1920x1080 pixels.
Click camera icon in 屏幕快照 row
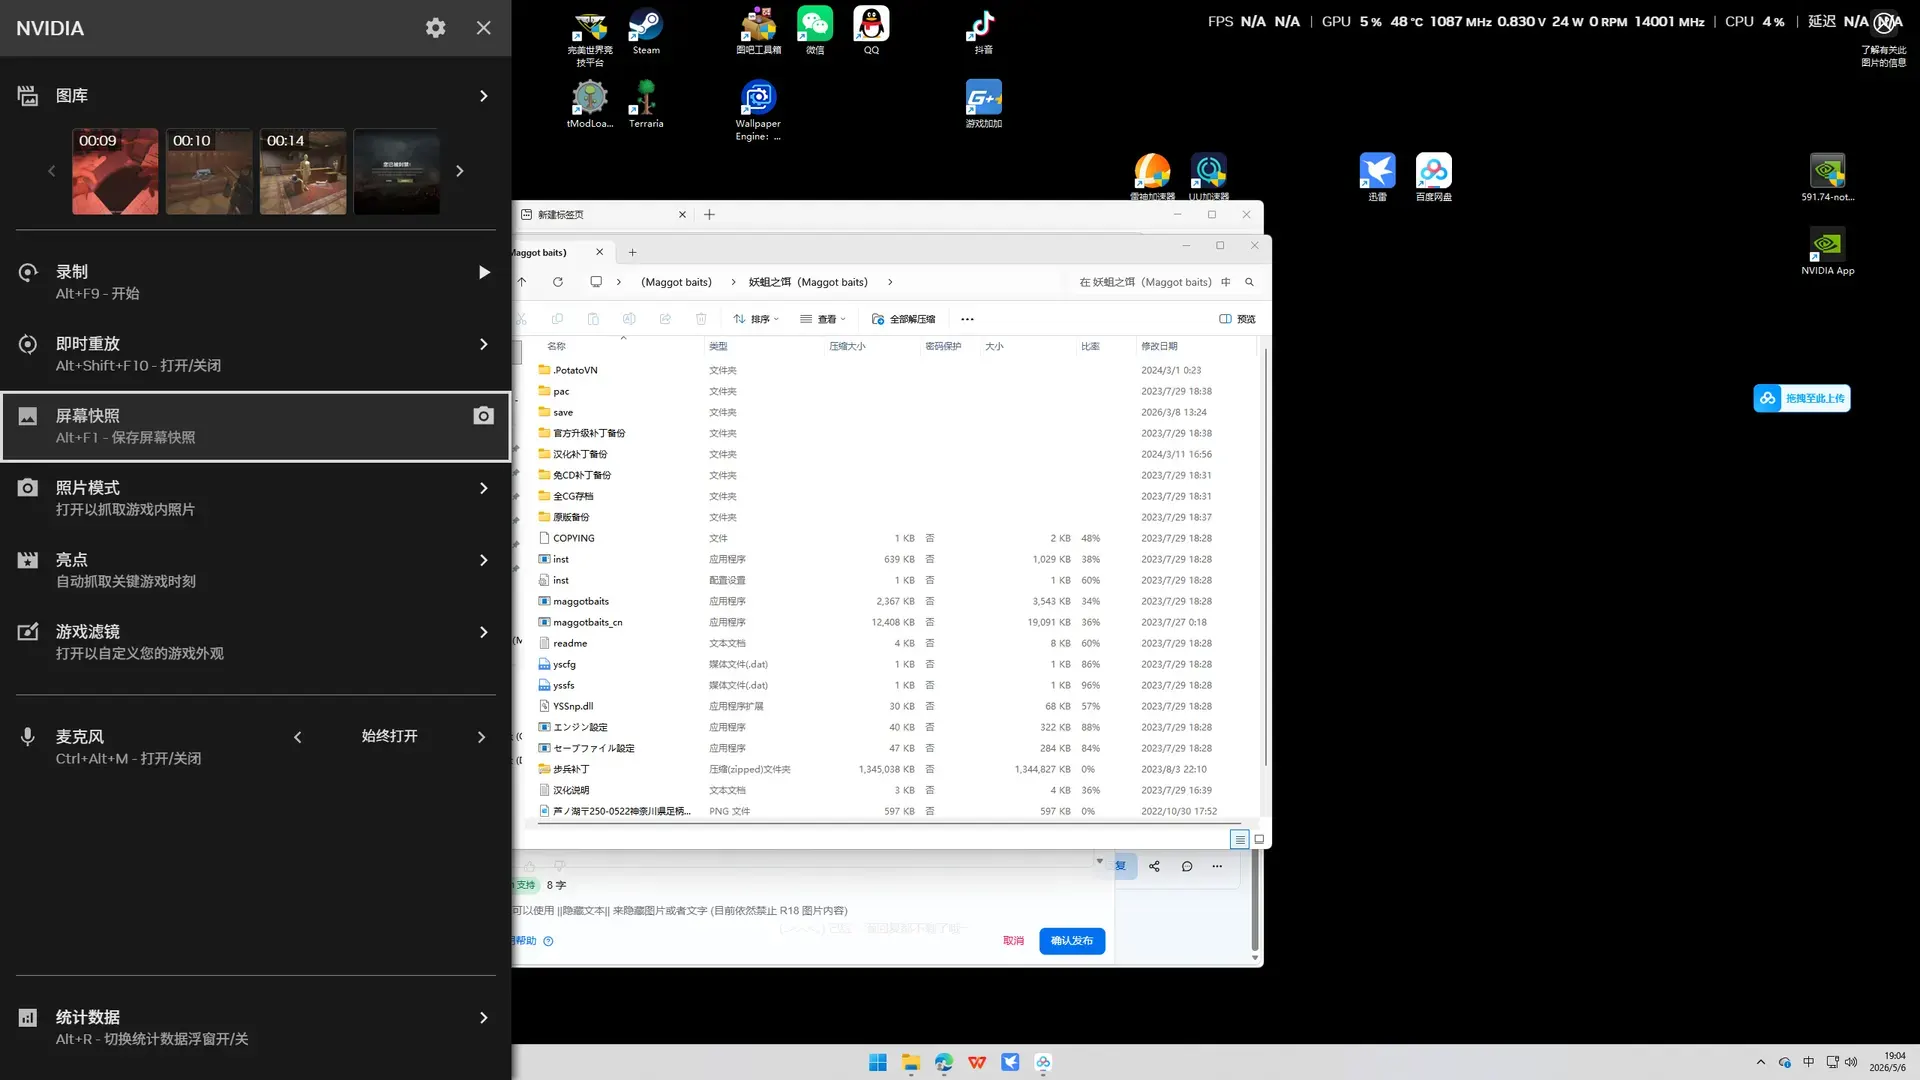[483, 416]
